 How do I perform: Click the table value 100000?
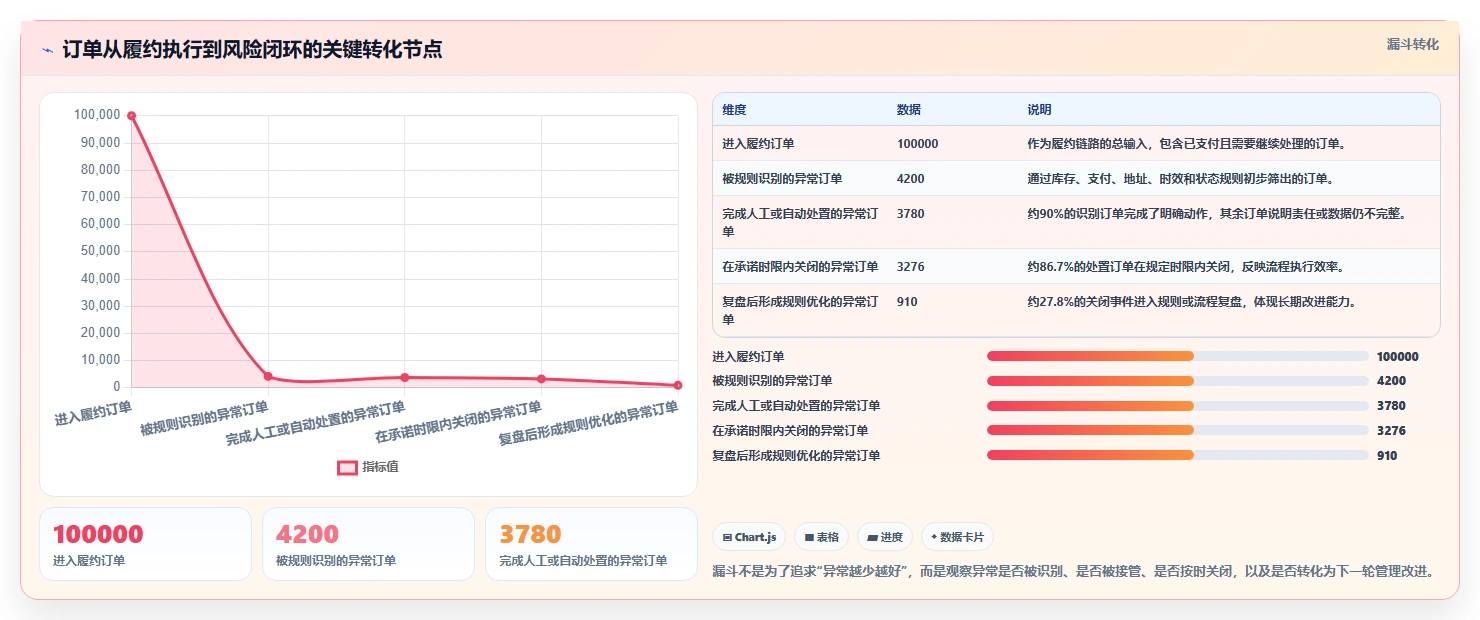[x=917, y=144]
